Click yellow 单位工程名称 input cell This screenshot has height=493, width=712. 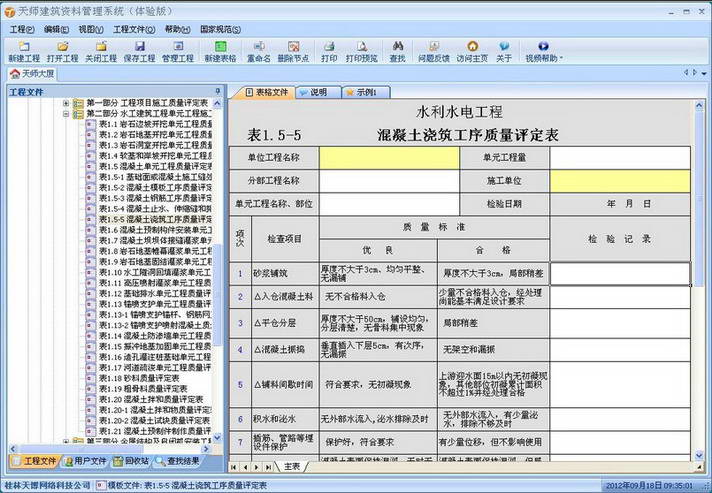[x=389, y=158]
